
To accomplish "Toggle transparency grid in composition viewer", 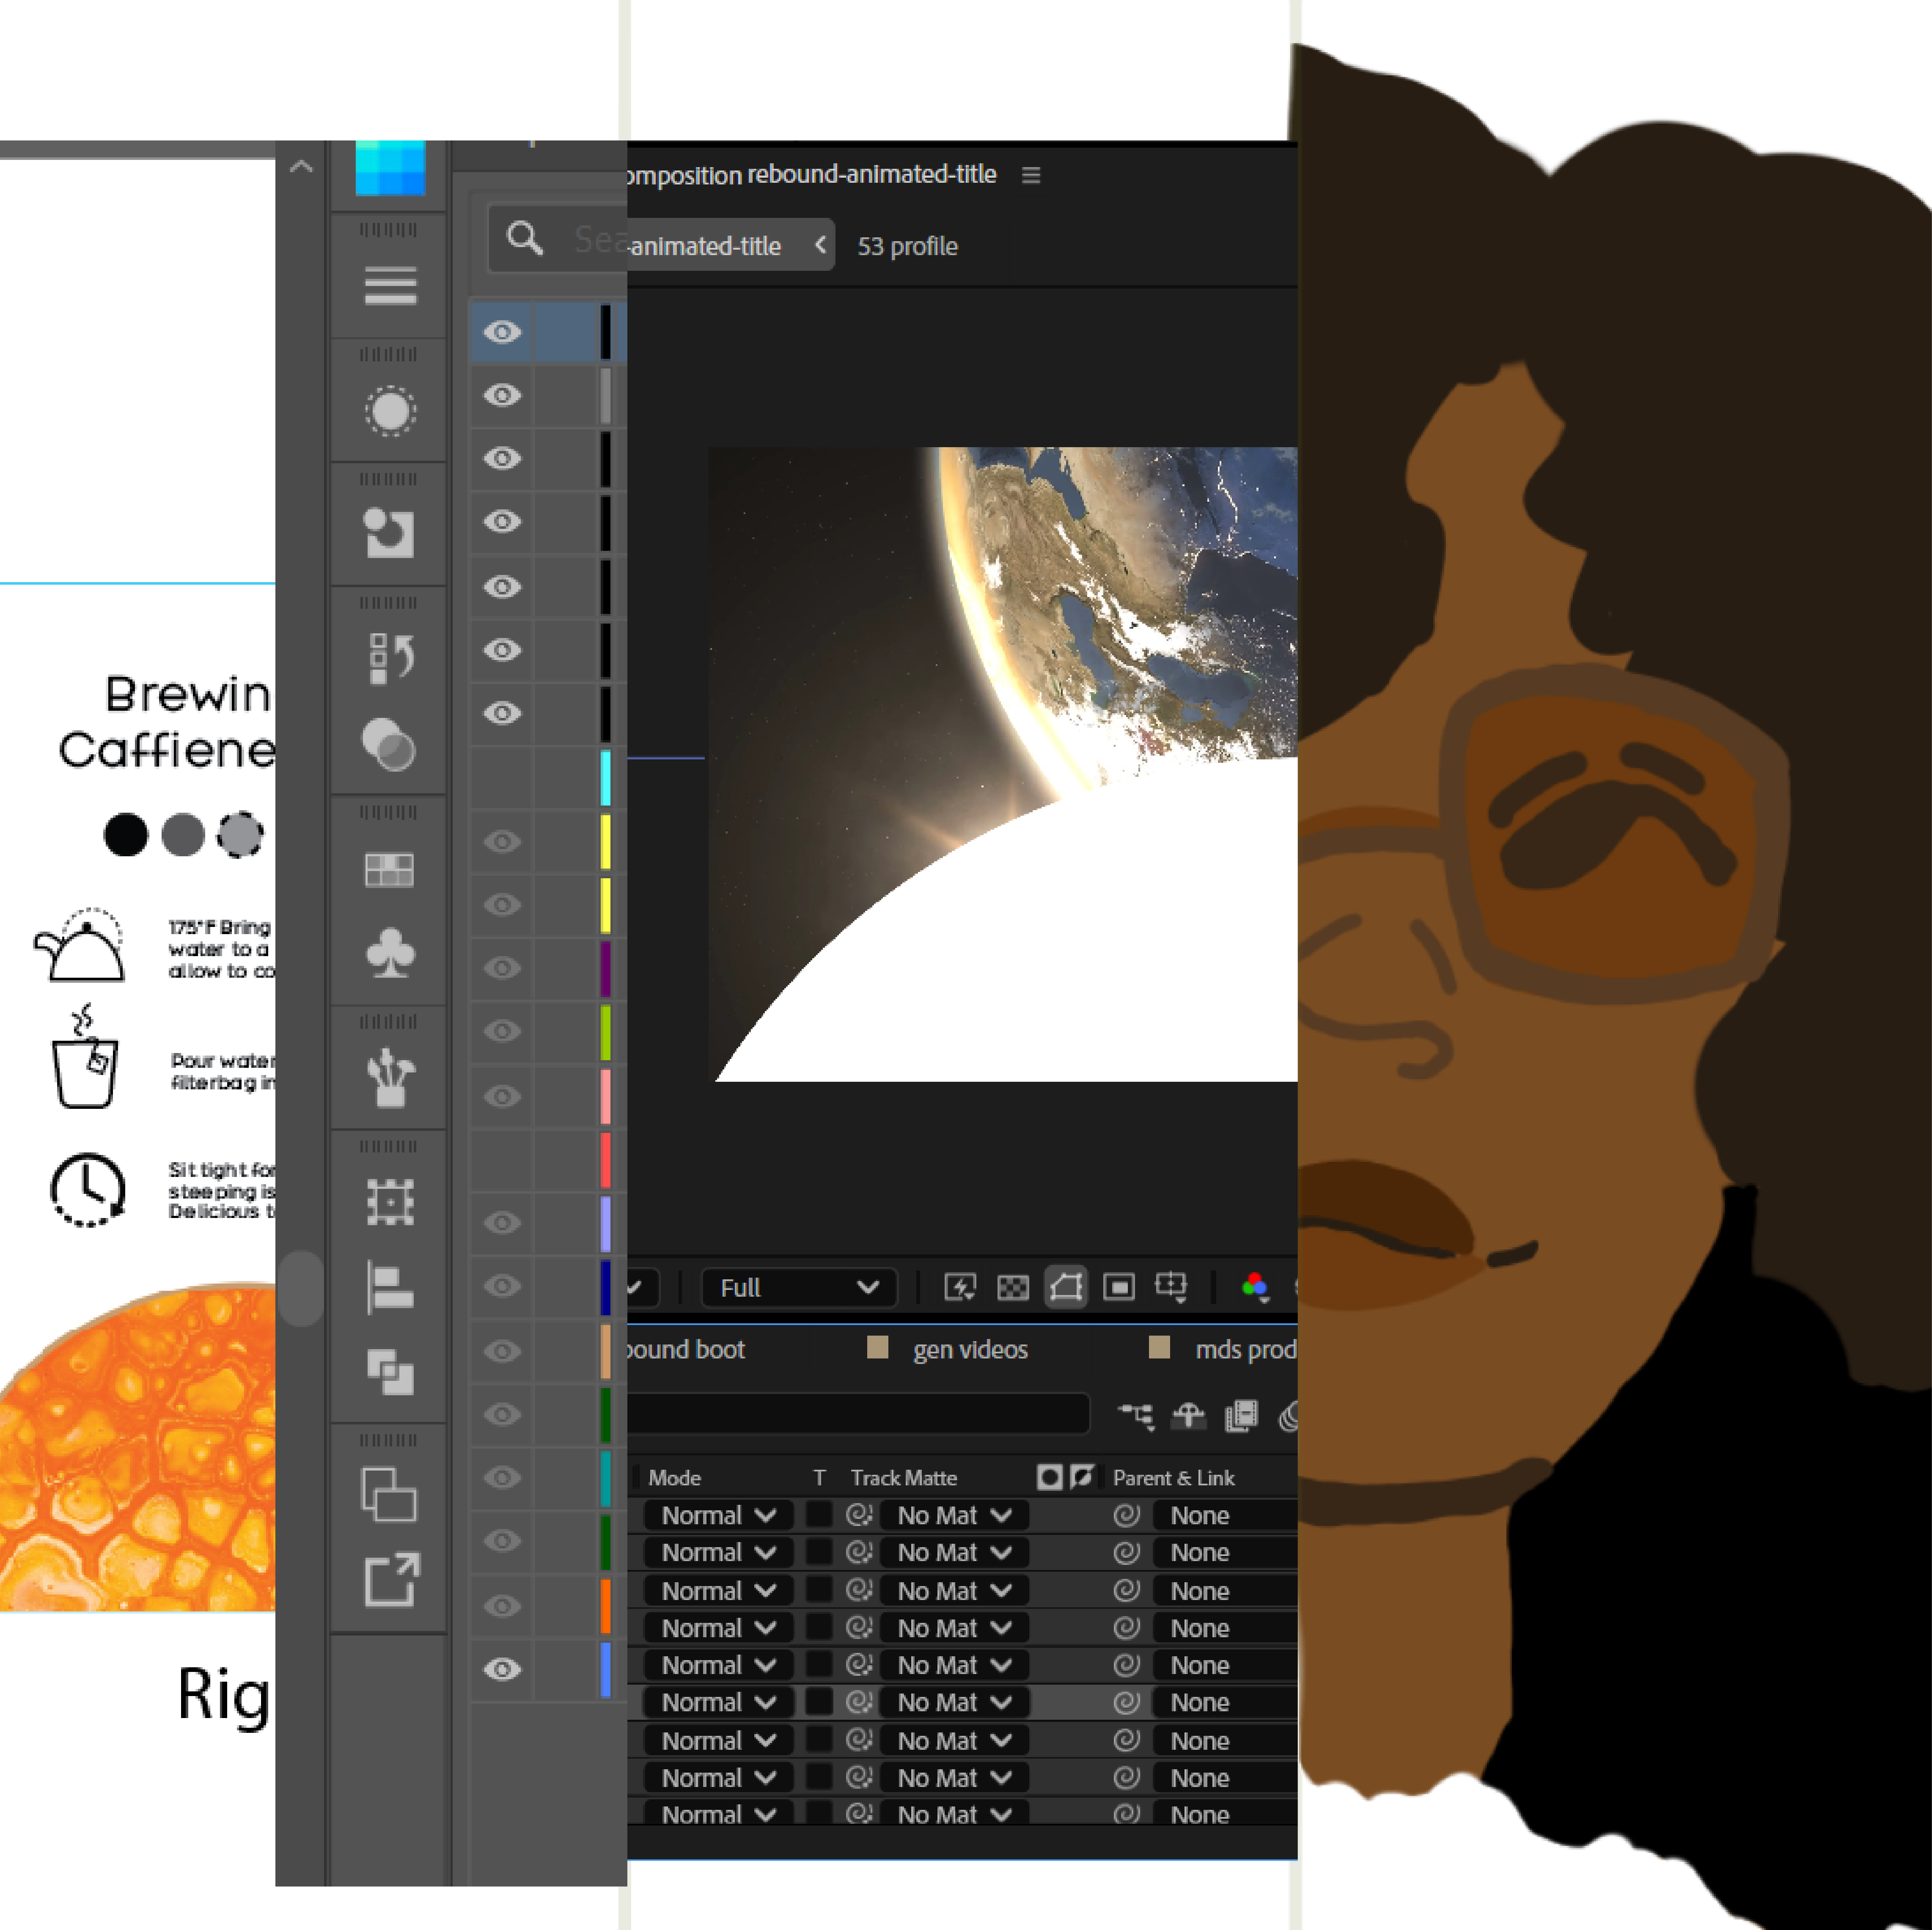I will coord(1013,1287).
